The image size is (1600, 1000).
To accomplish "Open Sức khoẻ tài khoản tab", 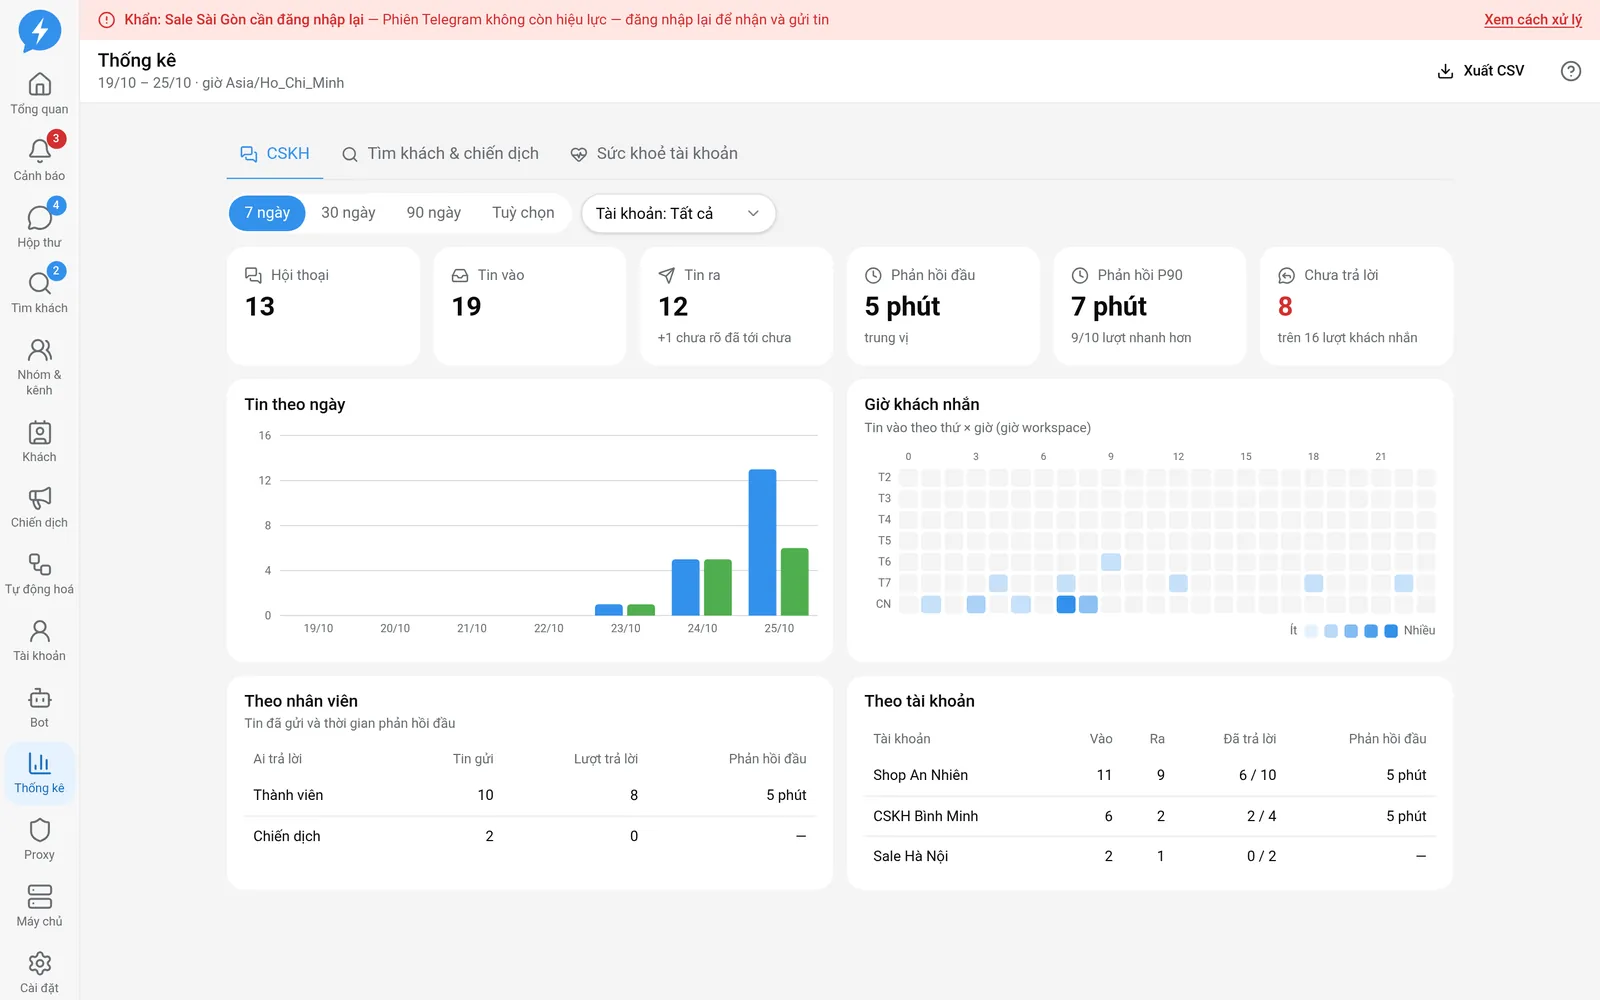I will coord(654,154).
